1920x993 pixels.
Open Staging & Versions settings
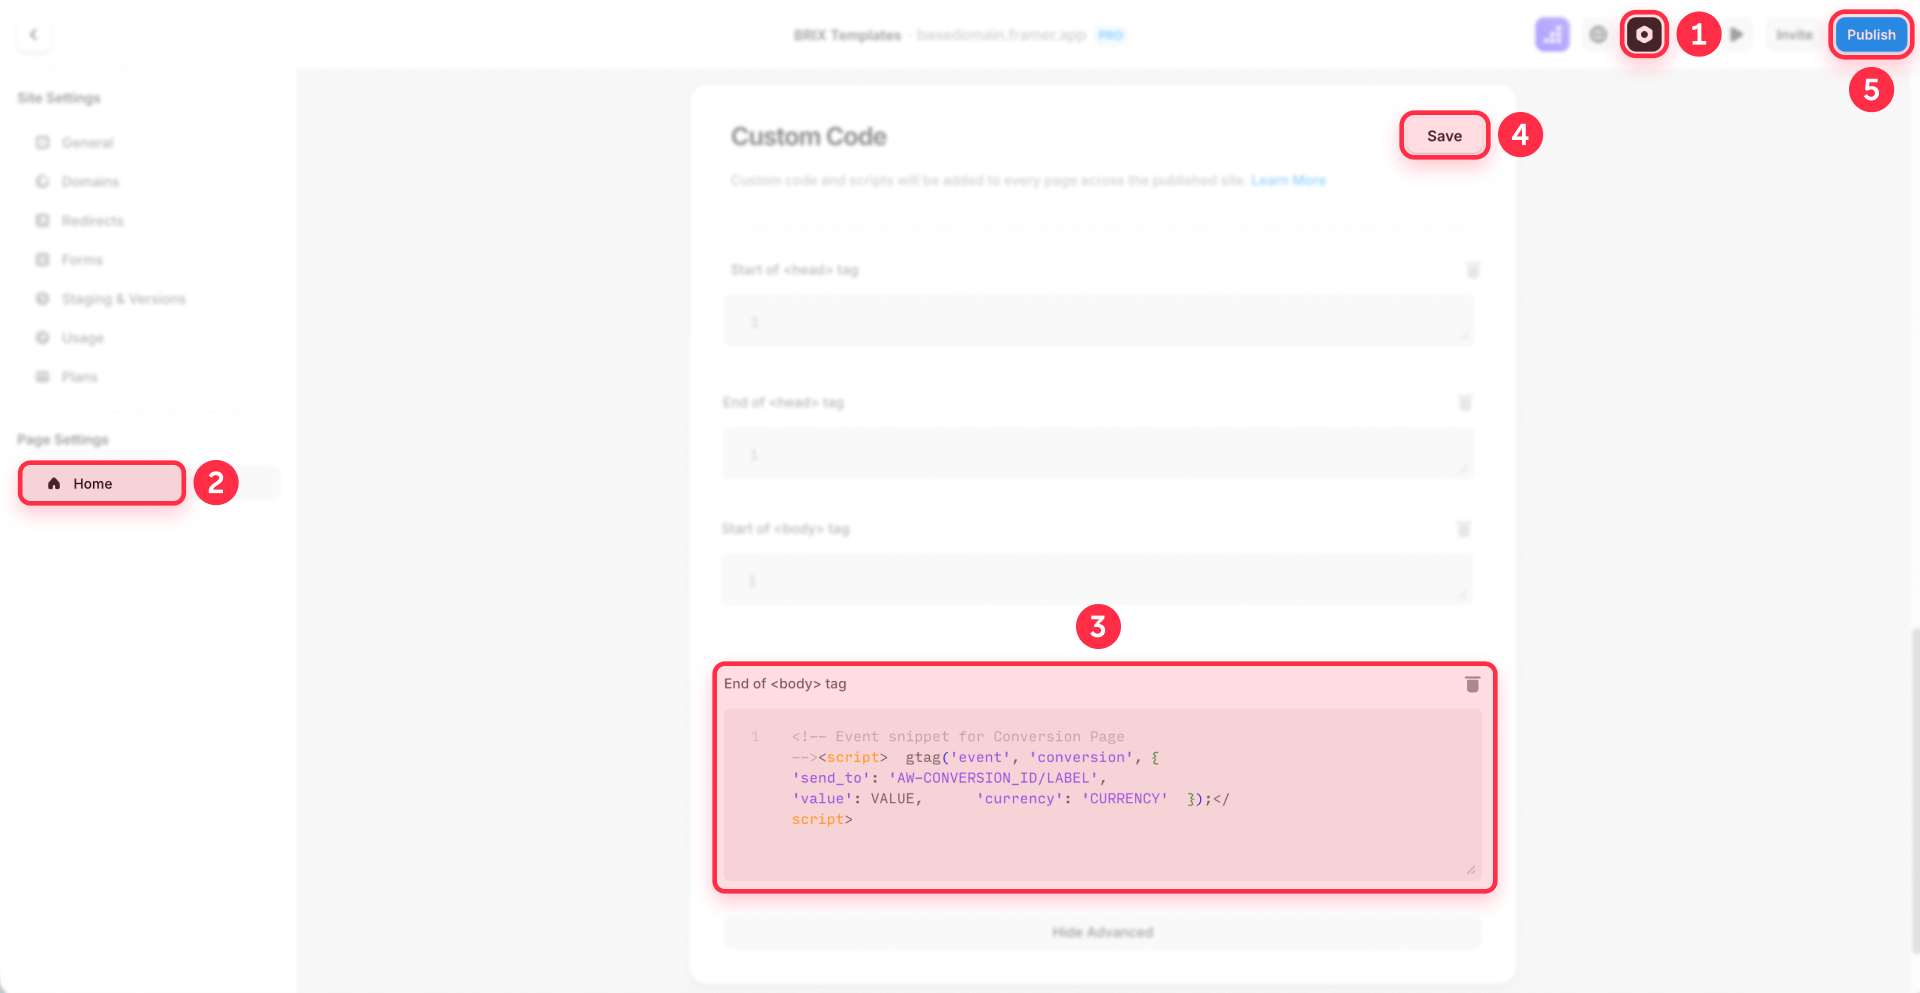point(122,298)
